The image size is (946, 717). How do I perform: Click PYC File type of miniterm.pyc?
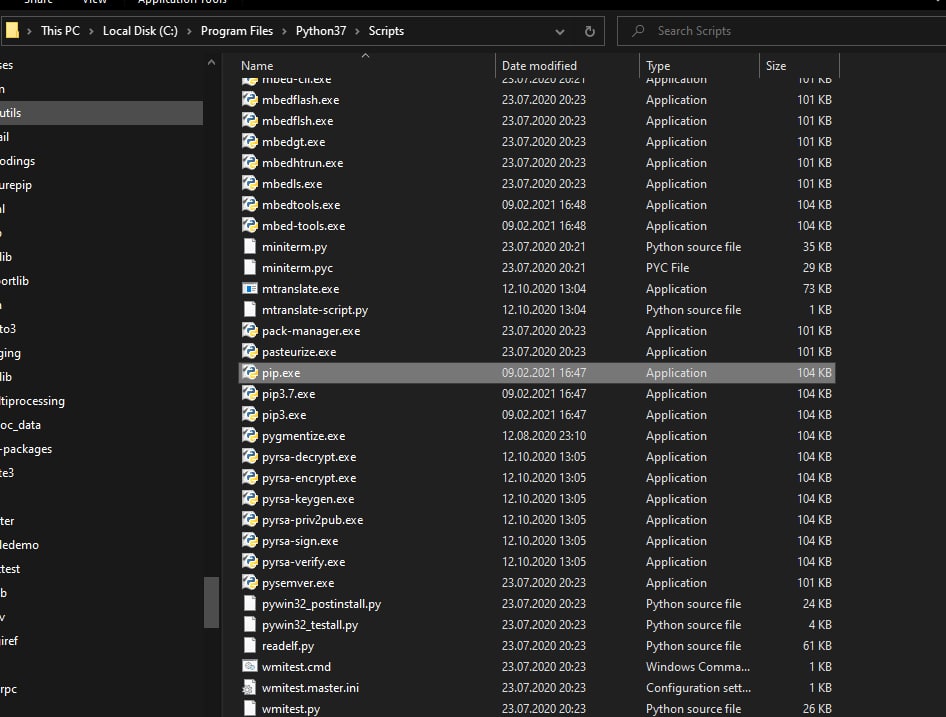coord(667,267)
